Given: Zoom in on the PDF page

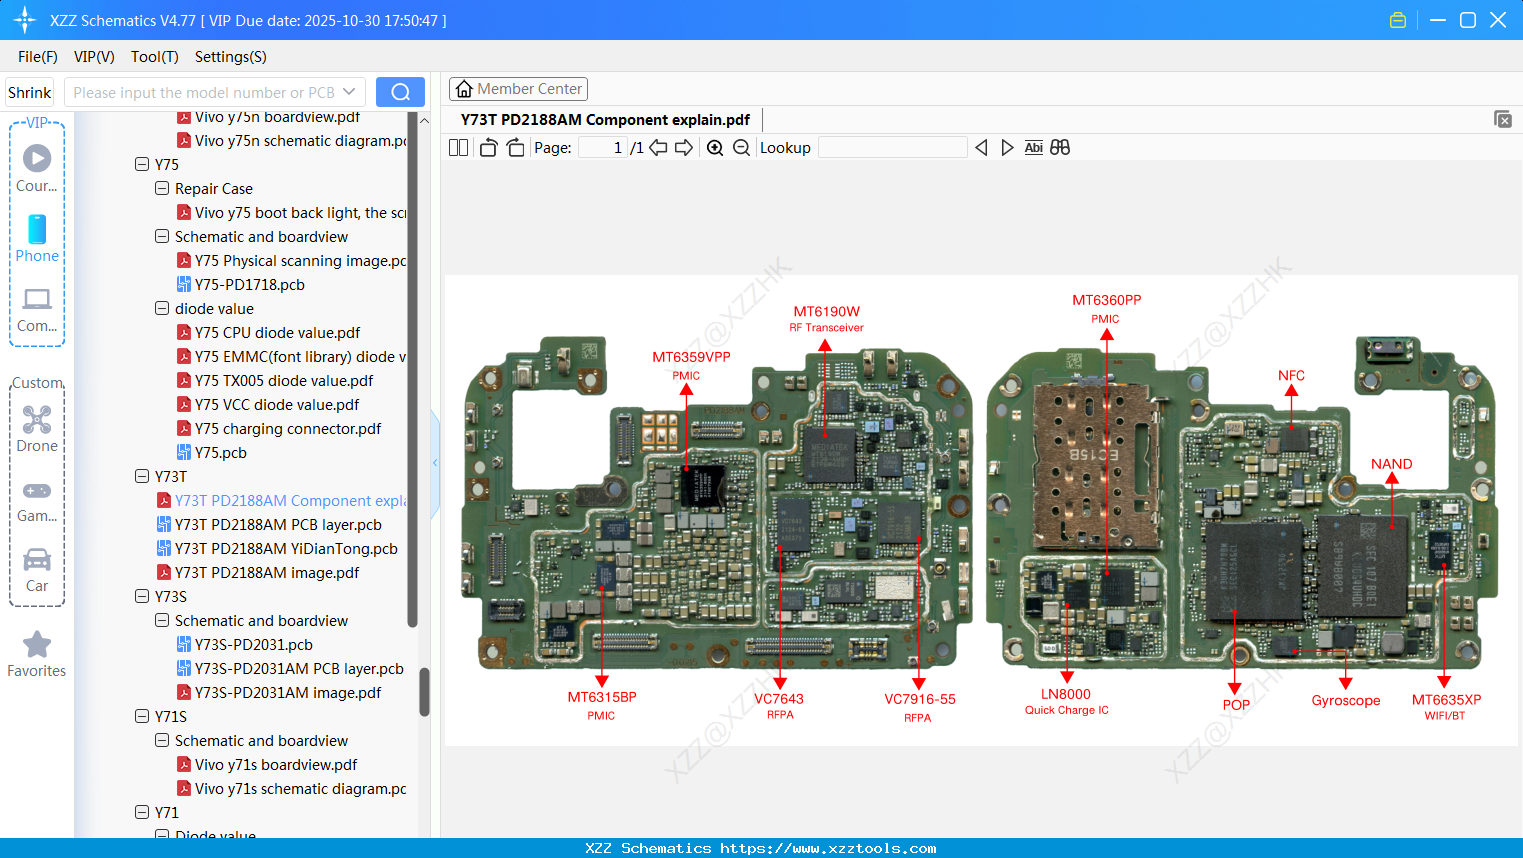Looking at the screenshot, I should (x=715, y=147).
